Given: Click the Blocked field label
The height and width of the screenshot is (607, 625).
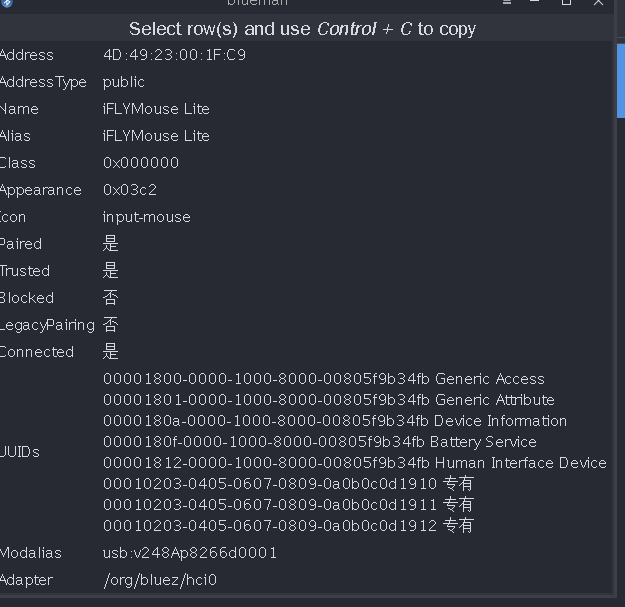Looking at the screenshot, I should click(x=27, y=298).
